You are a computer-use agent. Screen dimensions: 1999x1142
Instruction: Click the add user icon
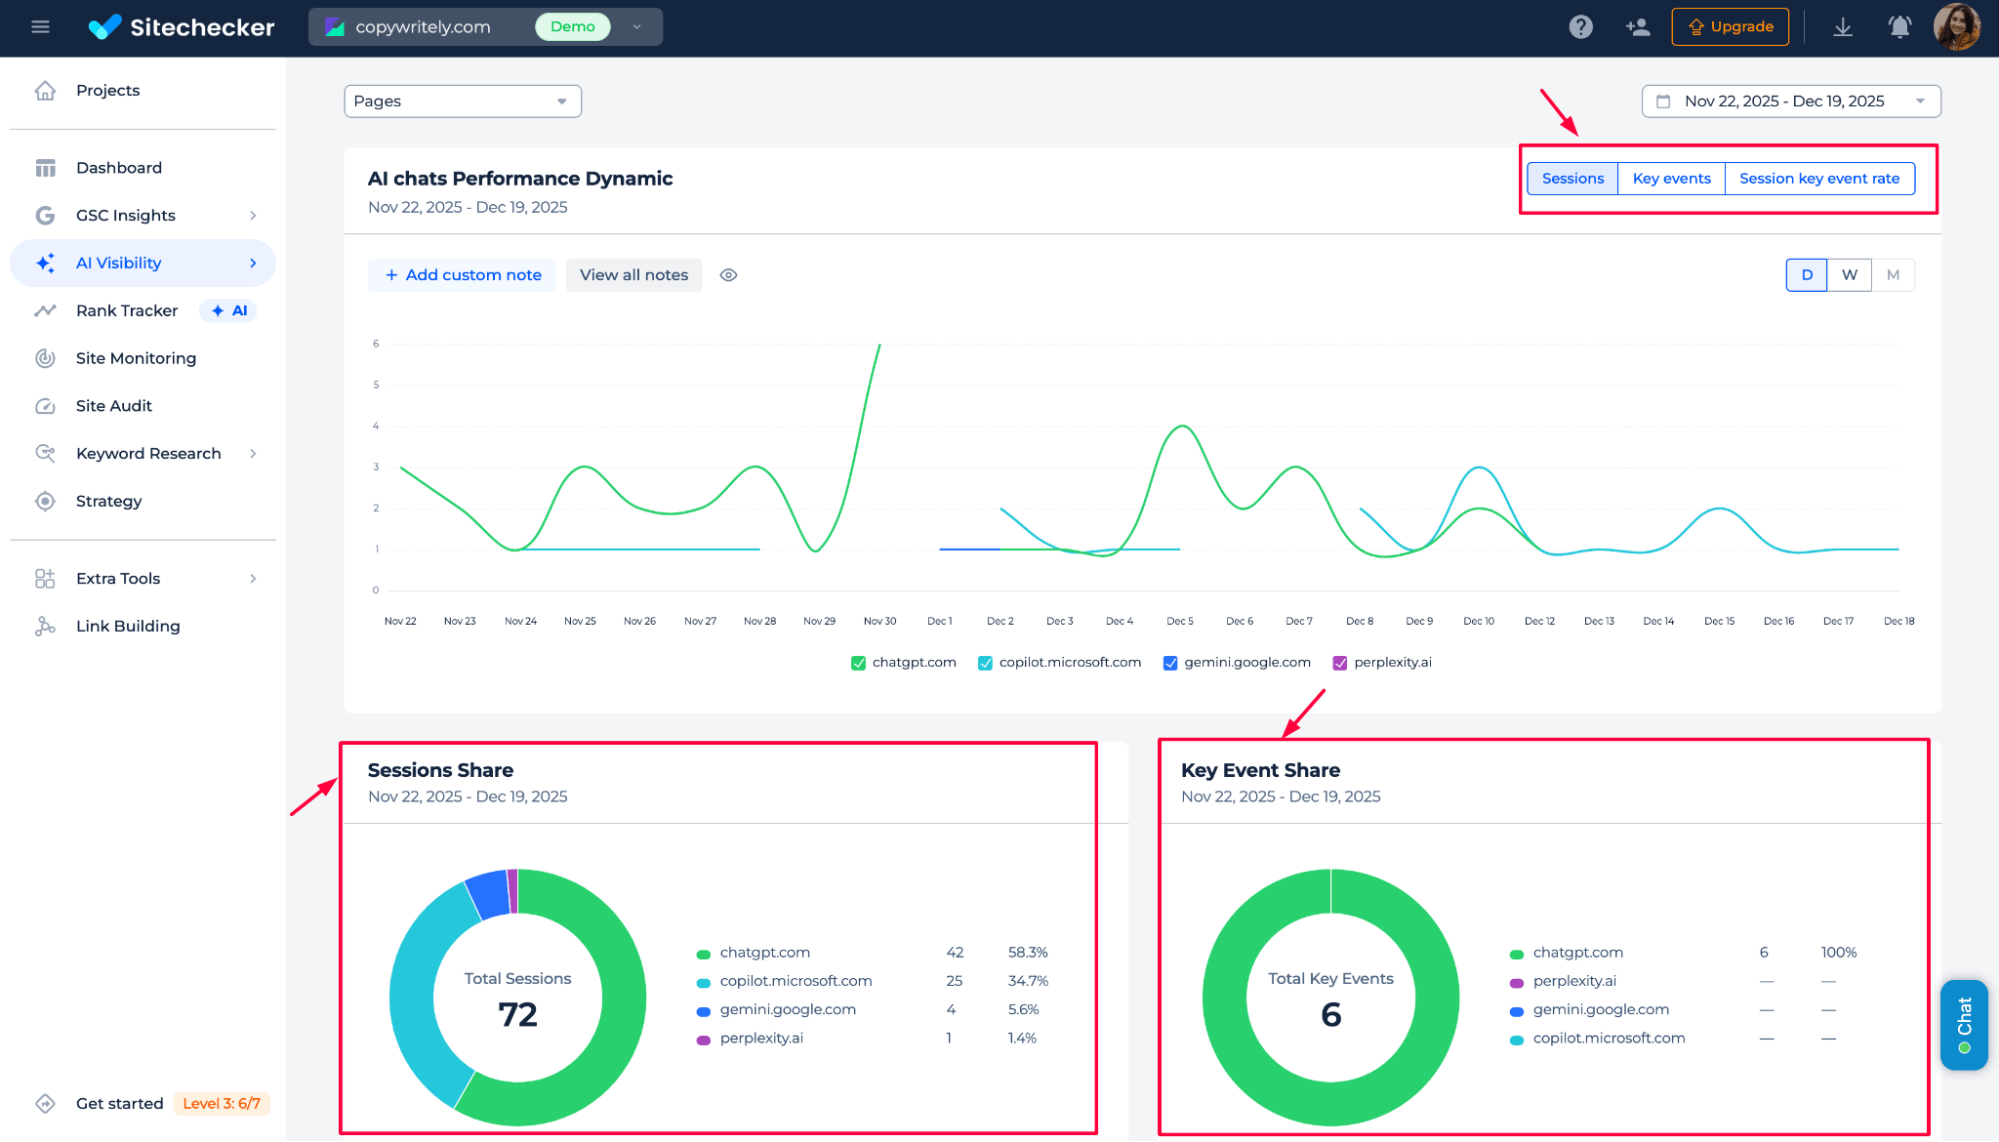[1638, 27]
